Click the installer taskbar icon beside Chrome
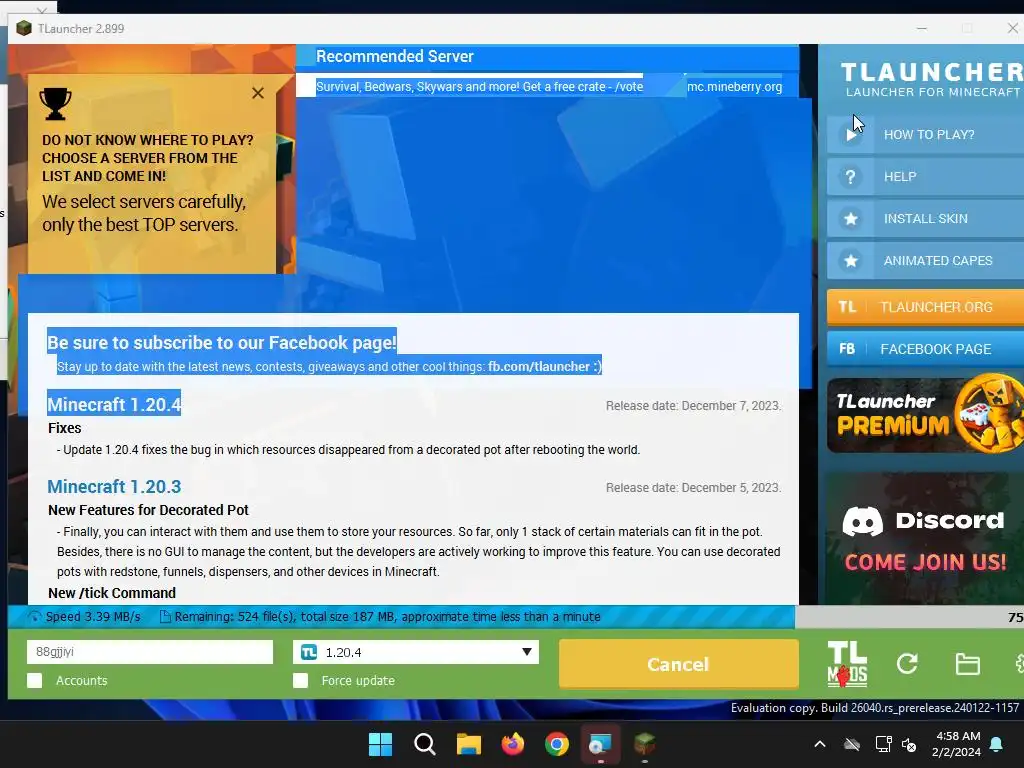 coord(600,744)
